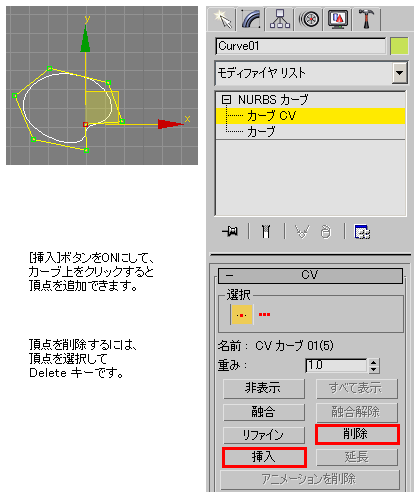Toggle single CV selection button
The image size is (419, 500).
(241, 314)
